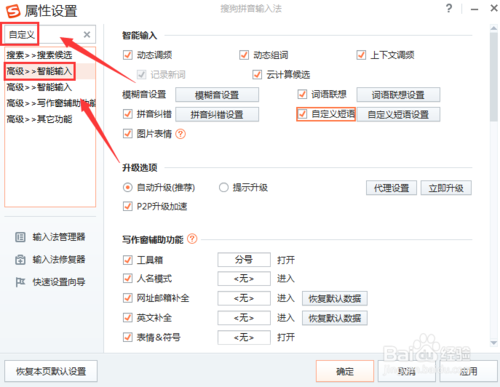
Task: Toggle the 人名模式 checkbox
Action: pos(128,278)
